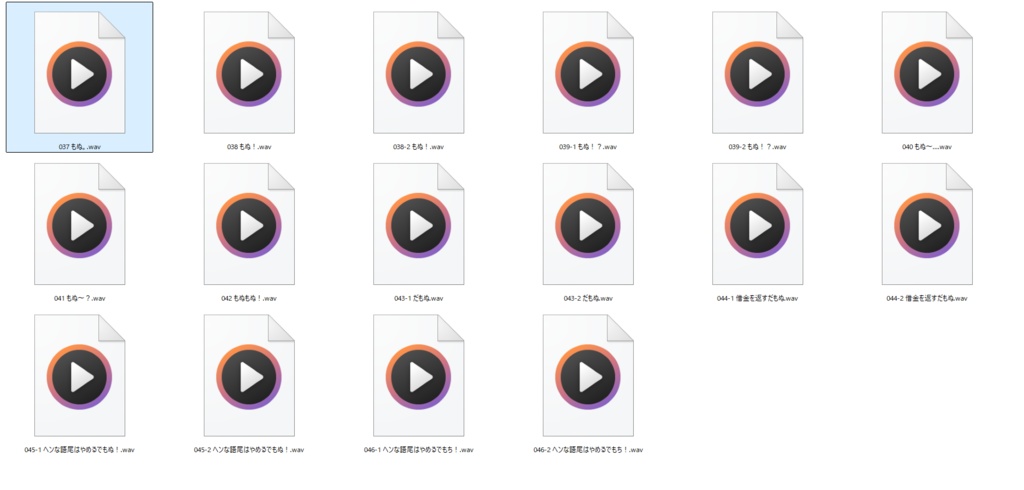The width and height of the screenshot is (1024, 490).
Task: Click the filename text 045-2 ヘンな語尾はやめるでもぬ！.wav
Action: click(249, 449)
